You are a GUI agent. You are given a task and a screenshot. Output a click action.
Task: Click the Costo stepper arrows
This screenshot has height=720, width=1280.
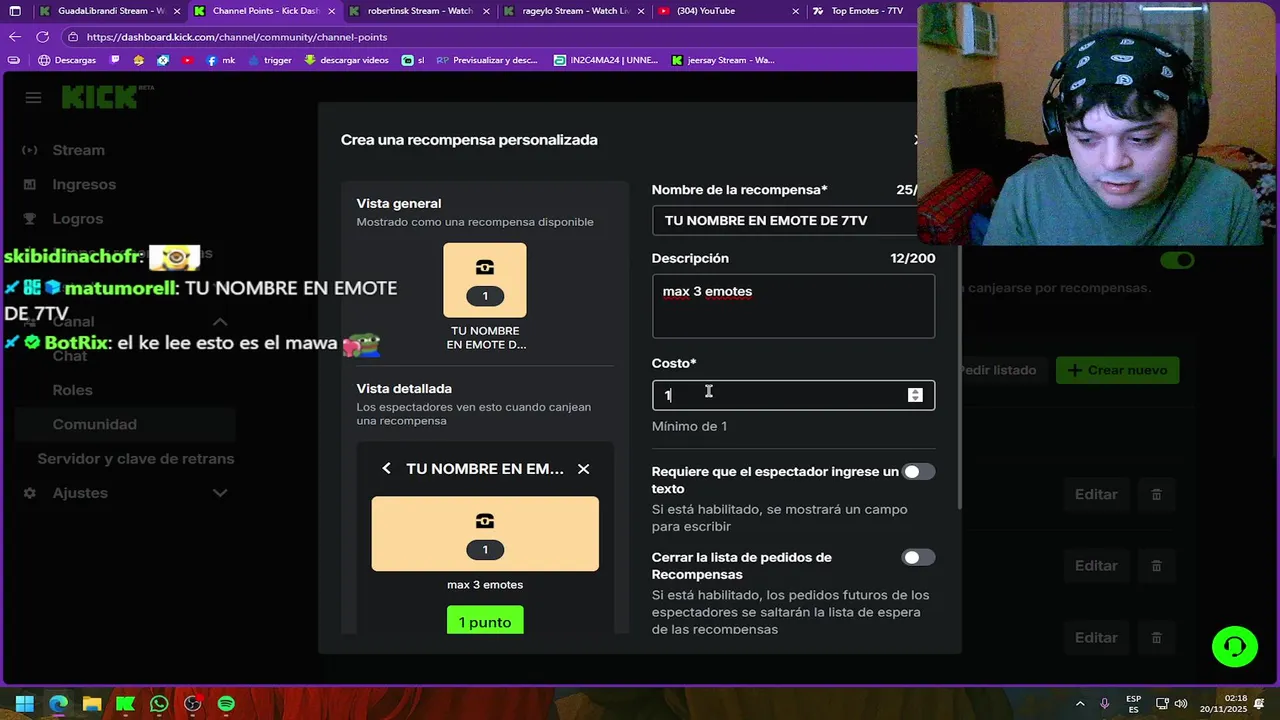tap(915, 395)
